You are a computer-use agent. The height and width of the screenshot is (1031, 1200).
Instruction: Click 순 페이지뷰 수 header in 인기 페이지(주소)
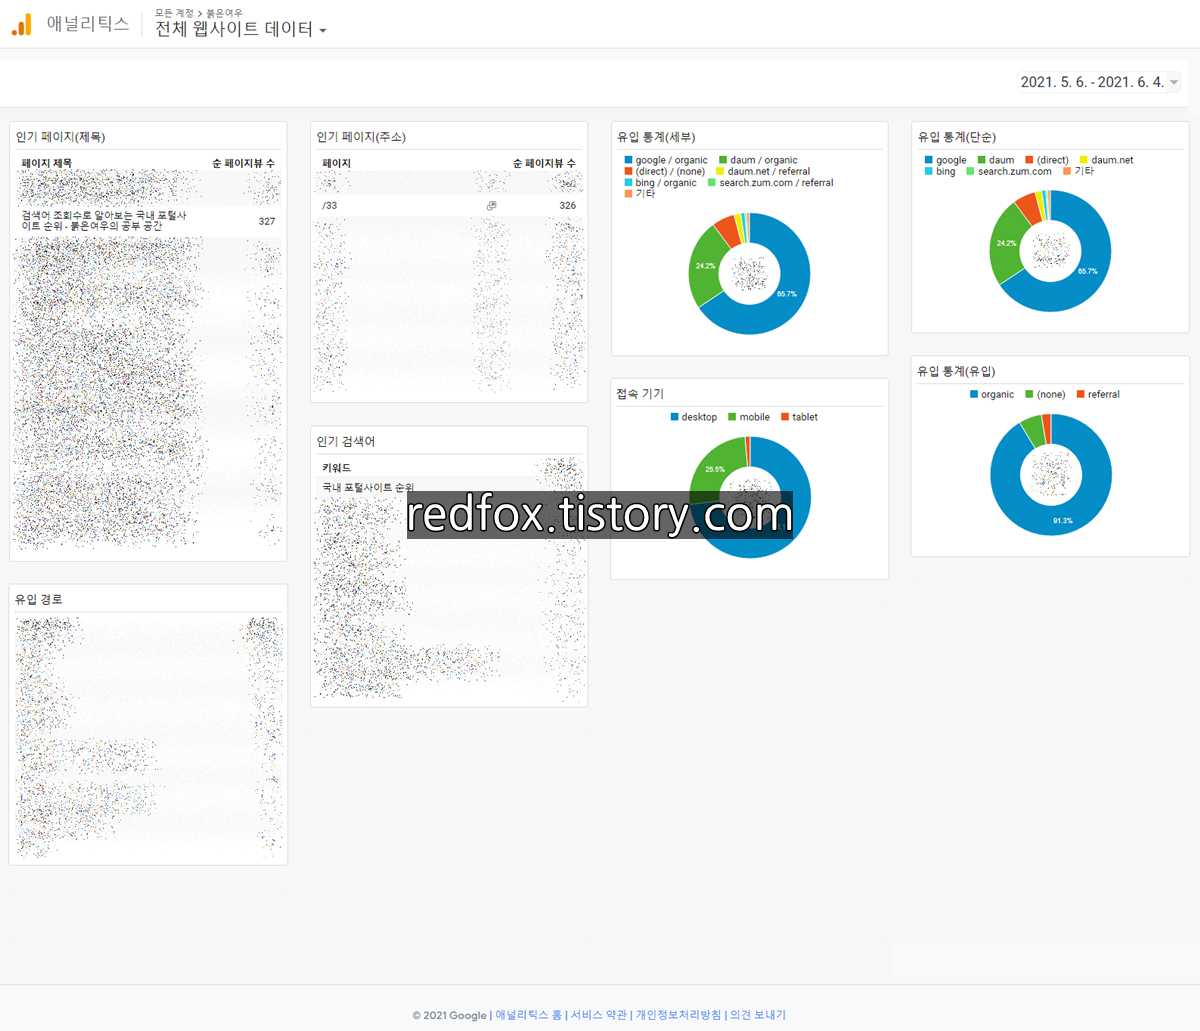(544, 163)
